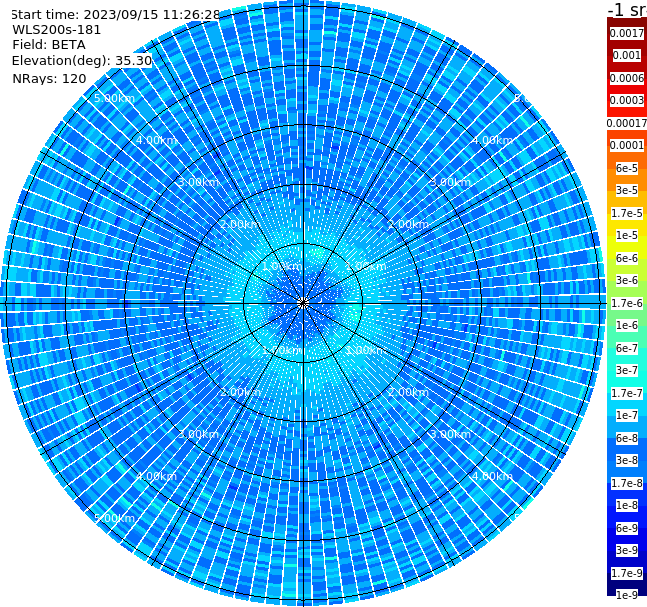Select the 1e-8 colorbar label
This screenshot has height=607, width=647.
627,505
